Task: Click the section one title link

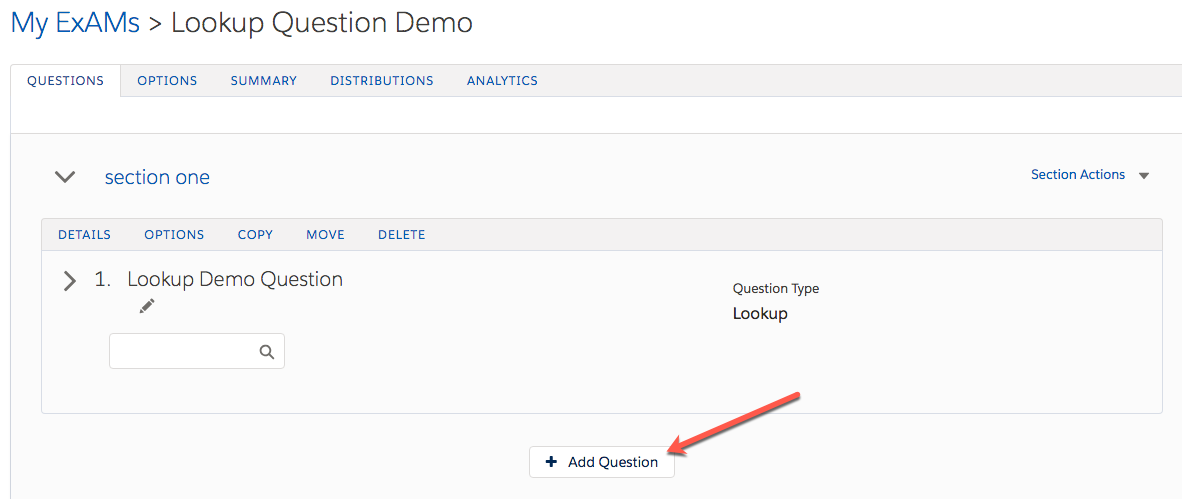Action: pos(157,178)
